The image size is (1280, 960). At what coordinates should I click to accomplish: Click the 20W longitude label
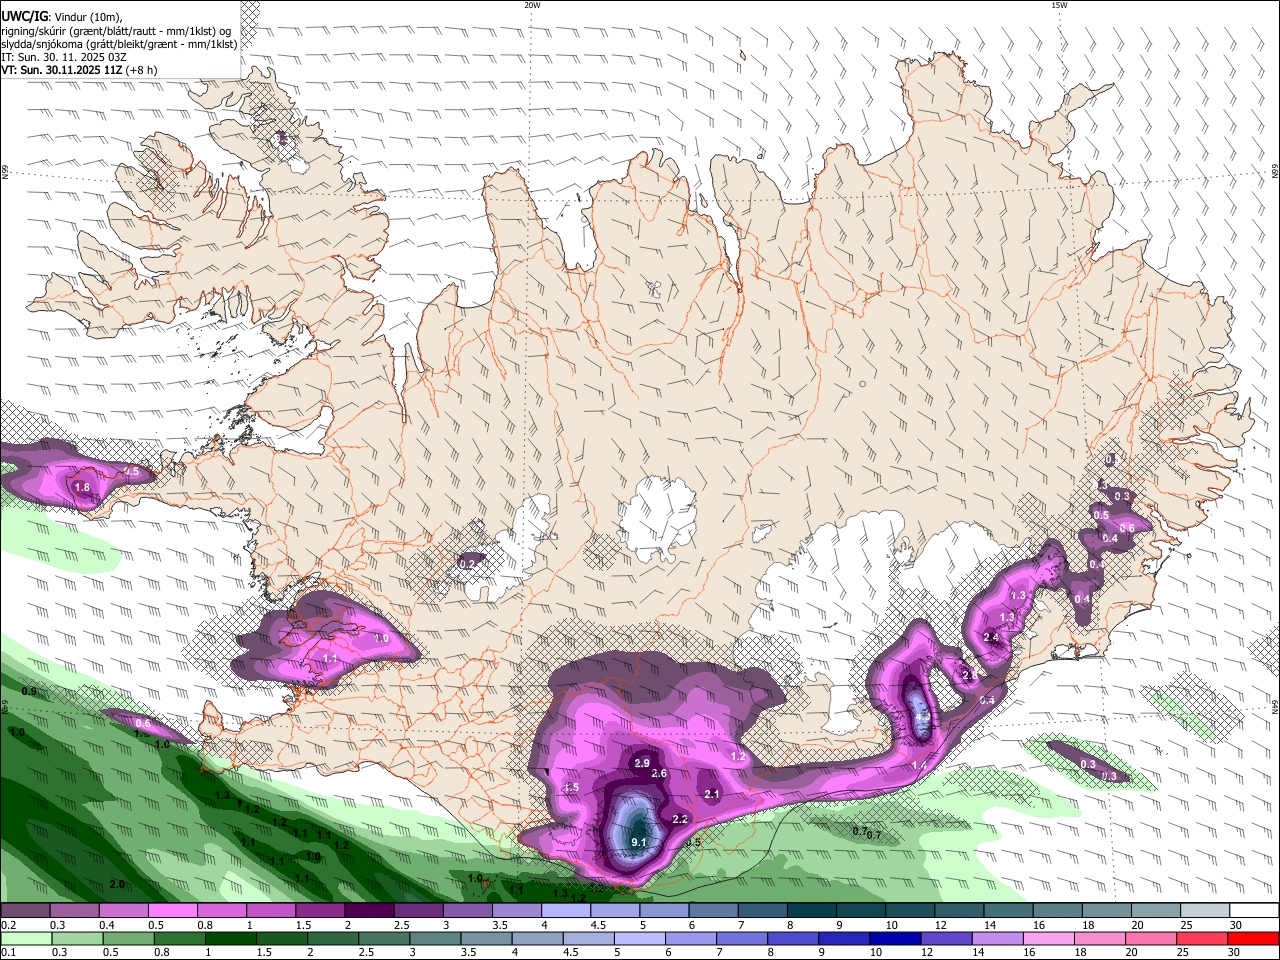coord(532,5)
